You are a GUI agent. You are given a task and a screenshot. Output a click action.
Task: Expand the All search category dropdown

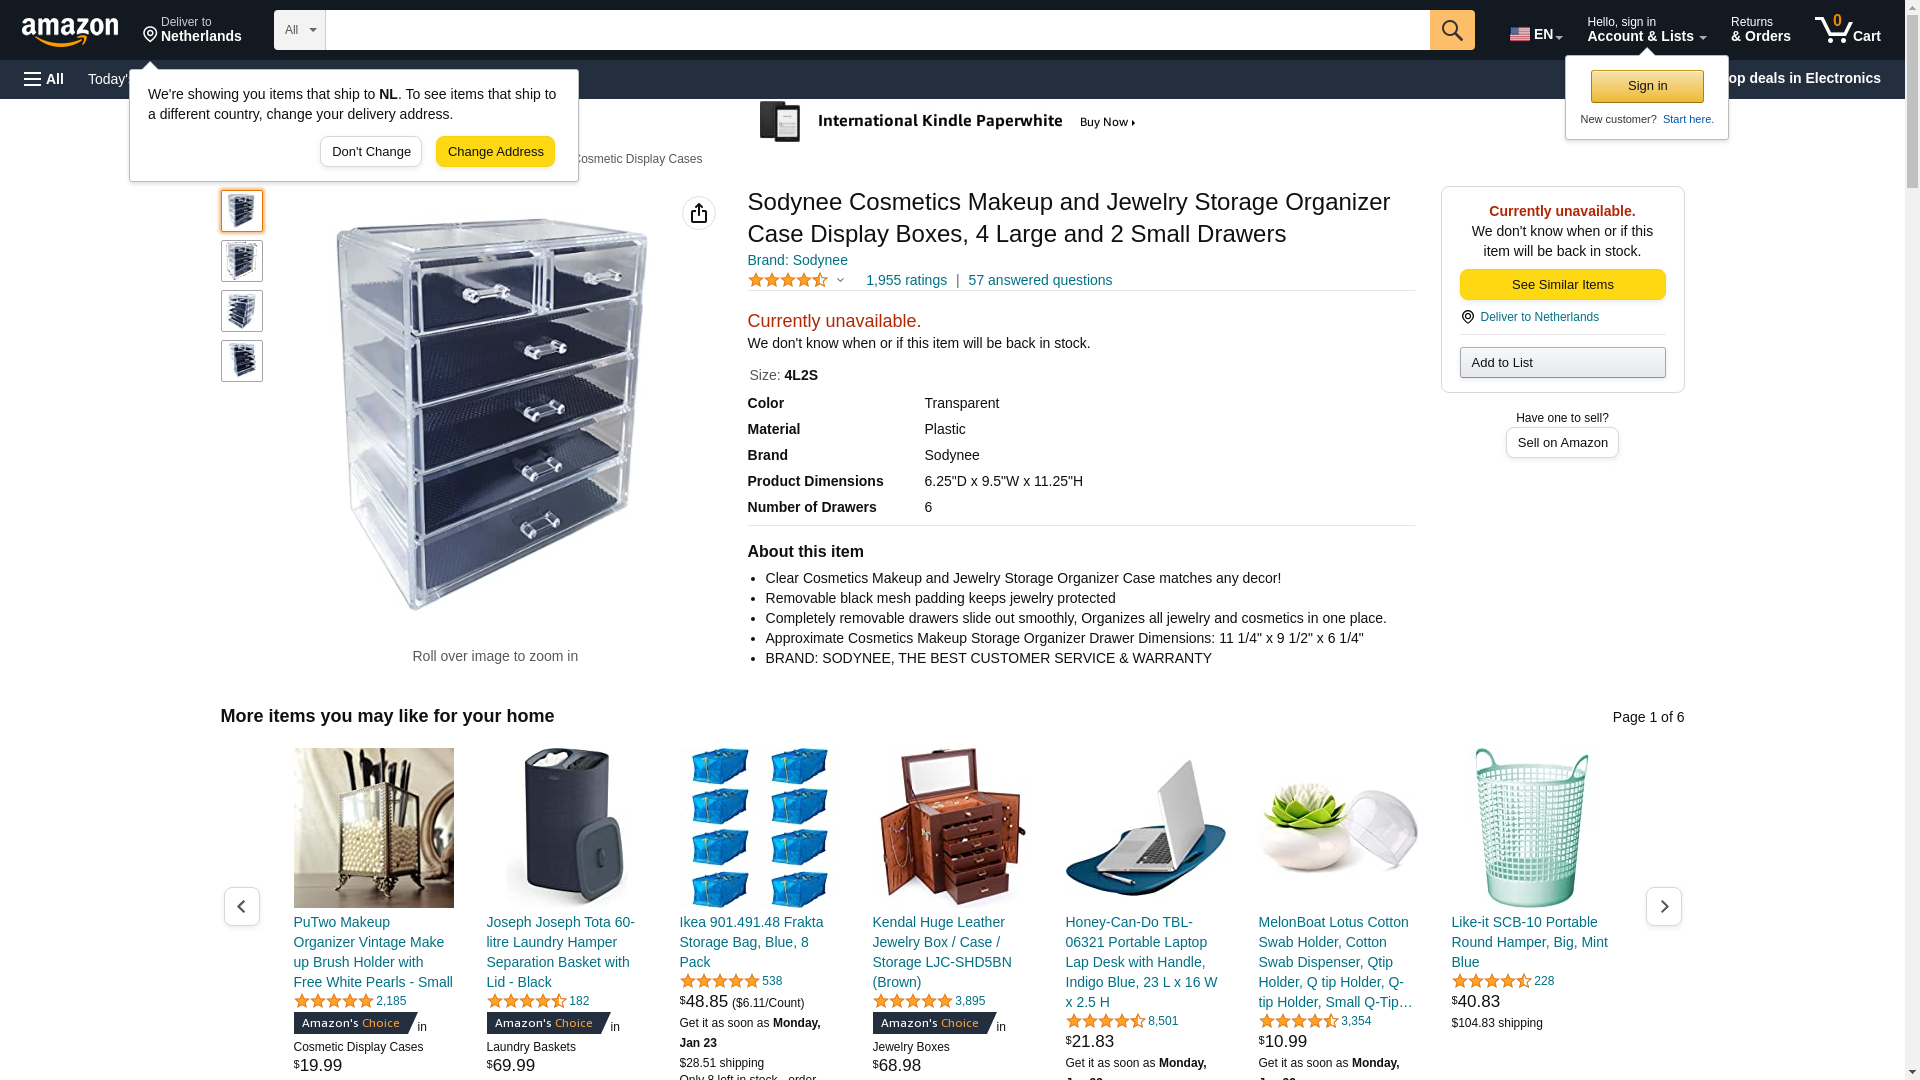pyautogui.click(x=300, y=30)
